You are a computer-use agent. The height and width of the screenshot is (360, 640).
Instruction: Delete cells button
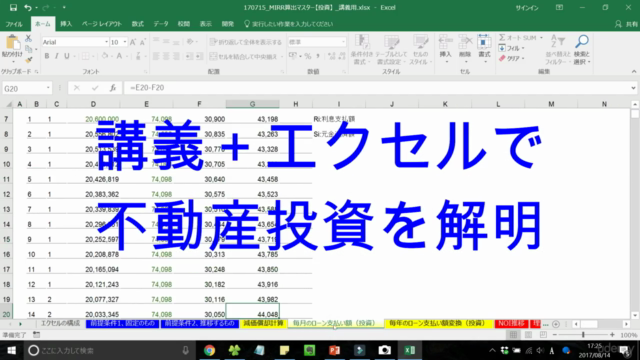click(x=465, y=49)
